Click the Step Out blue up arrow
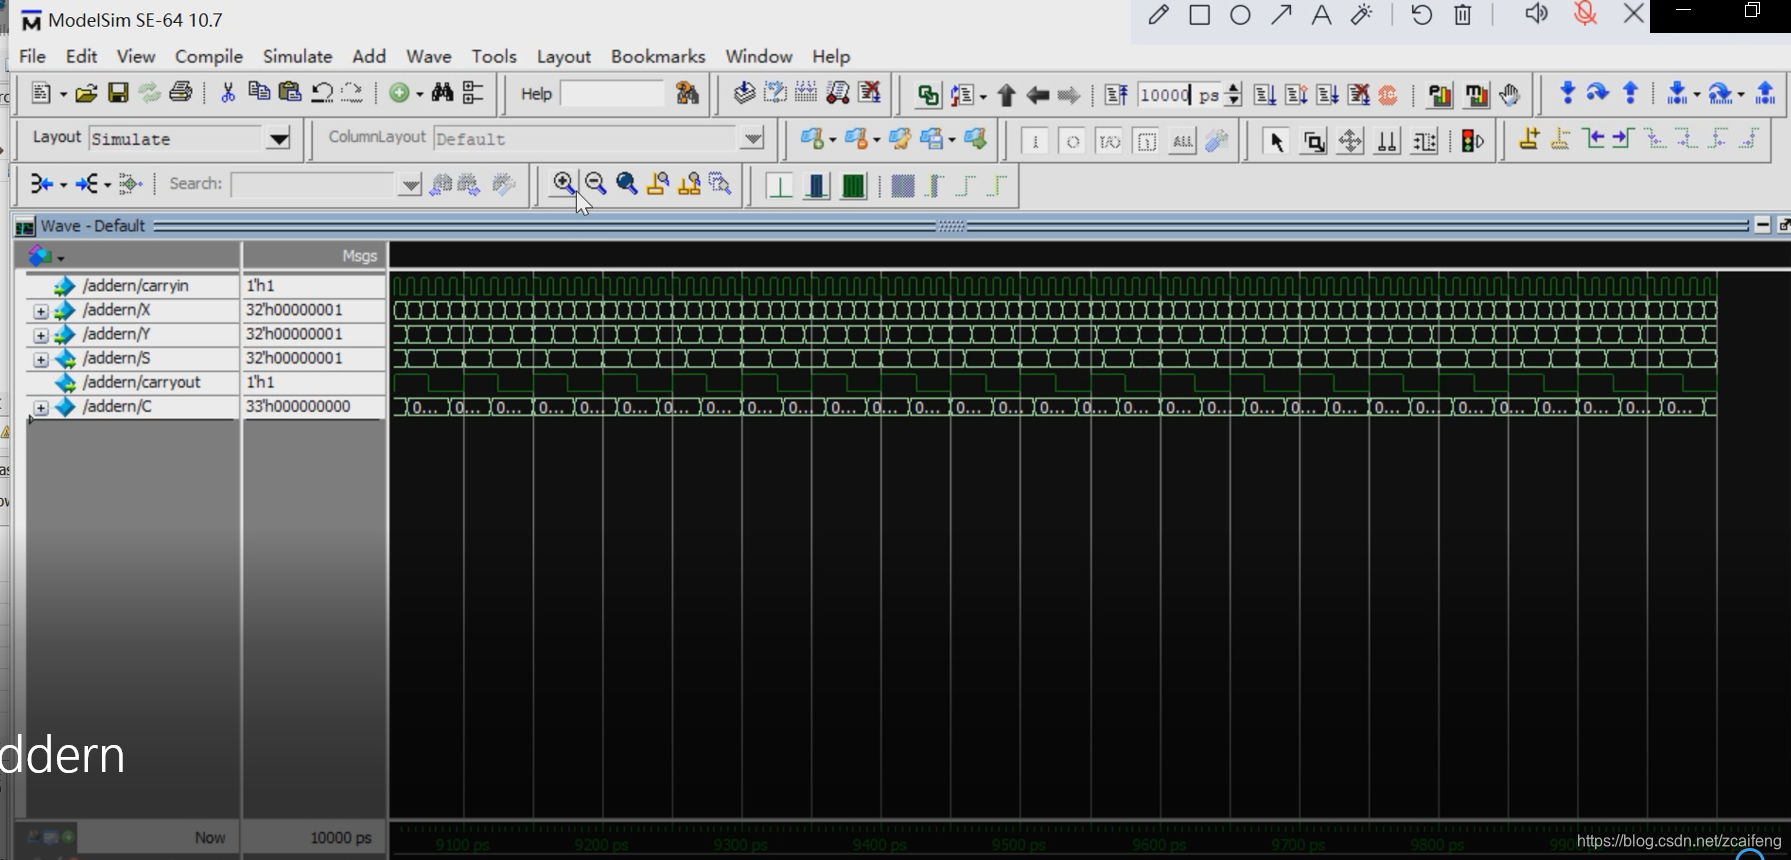The width and height of the screenshot is (1791, 860). [x=1631, y=94]
